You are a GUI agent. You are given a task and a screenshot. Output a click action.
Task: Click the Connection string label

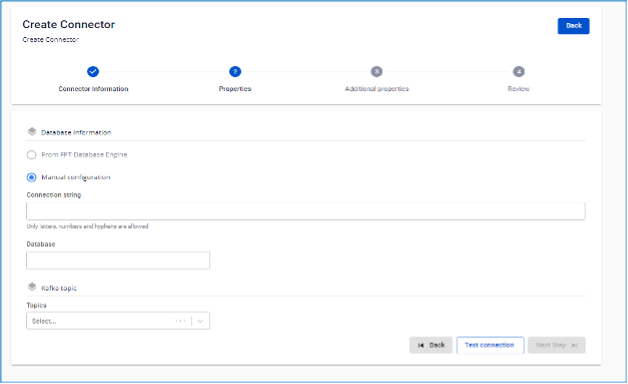tap(54, 195)
